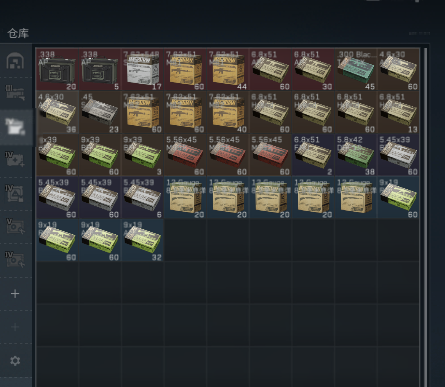Select the 12 Gauge box showing no count
Screen dimensions: 445x387
tap(356, 198)
